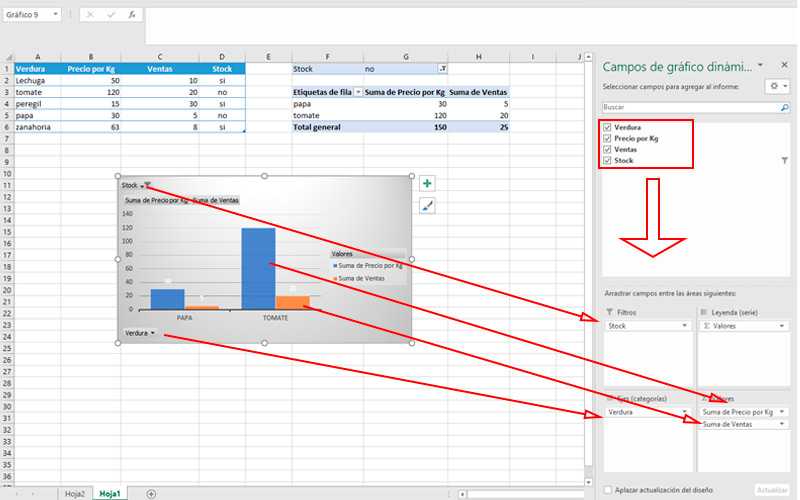Open the Name Box dropdown showing Gráfico 9

[x=56, y=14]
